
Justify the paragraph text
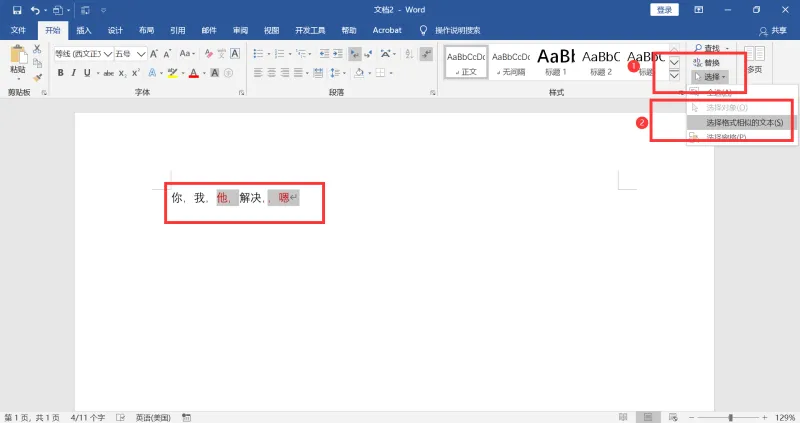(x=298, y=73)
